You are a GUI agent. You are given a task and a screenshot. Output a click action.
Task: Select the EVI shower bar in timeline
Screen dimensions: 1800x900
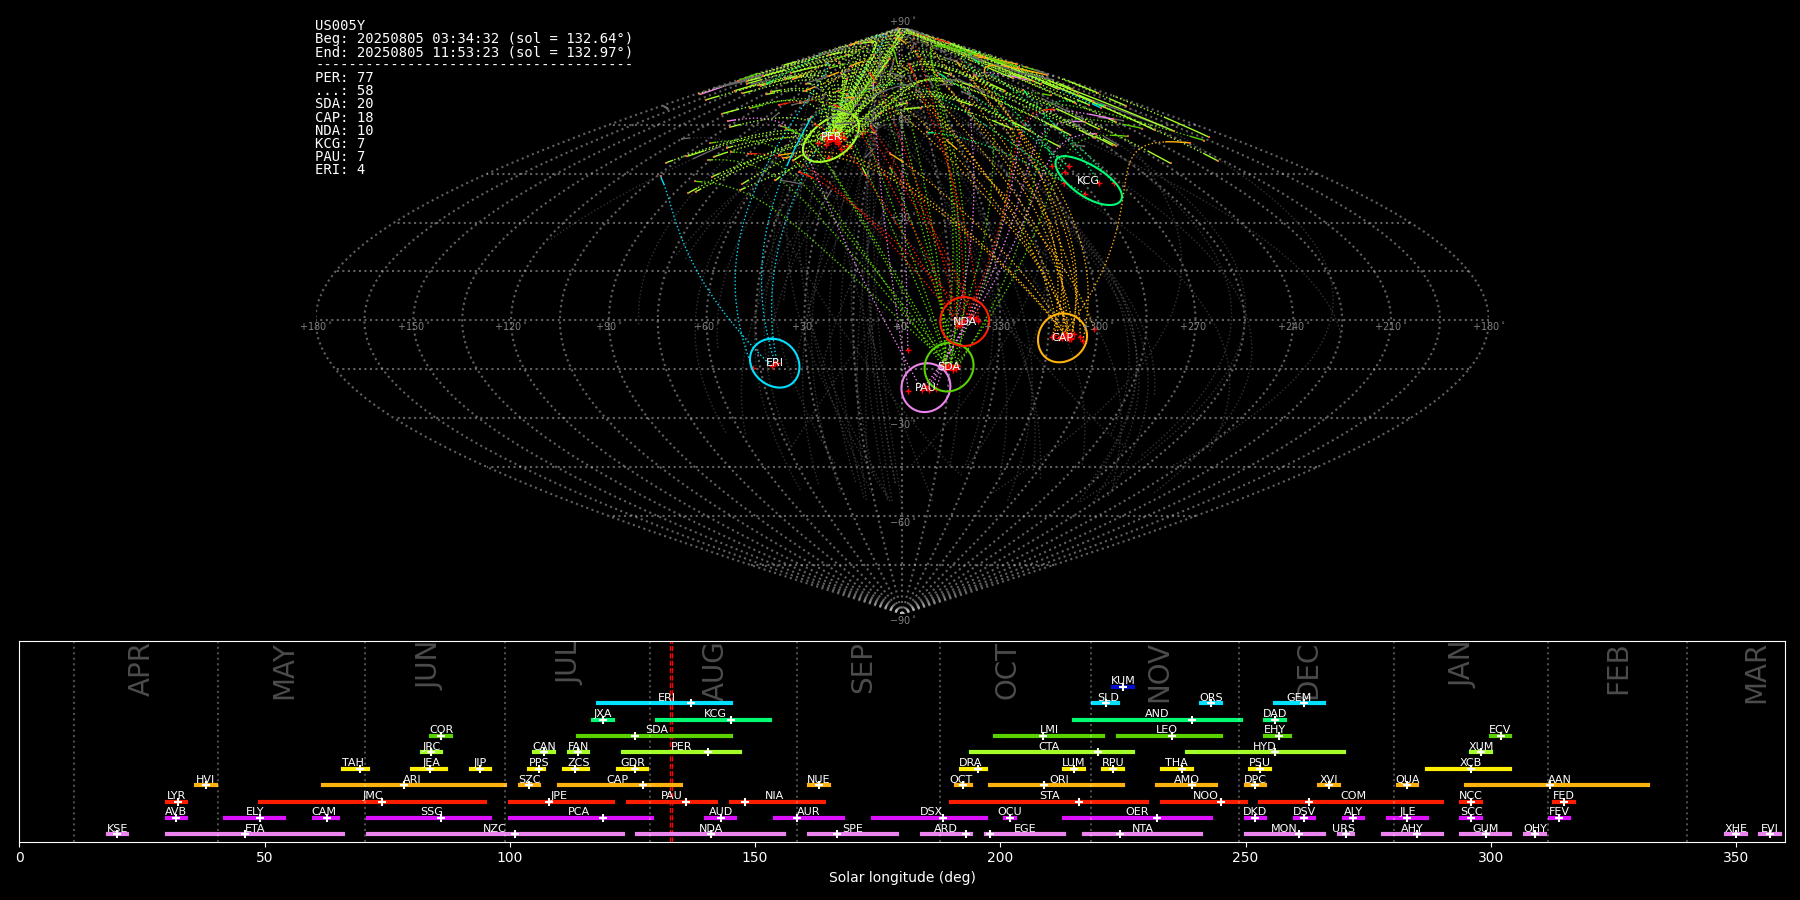(x=1770, y=834)
